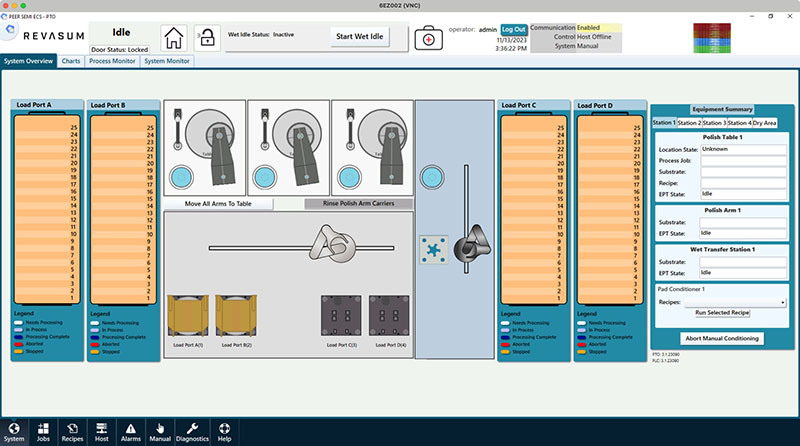Click the Log Out button
Image resolution: width=800 pixels, height=446 pixels.
pos(514,30)
